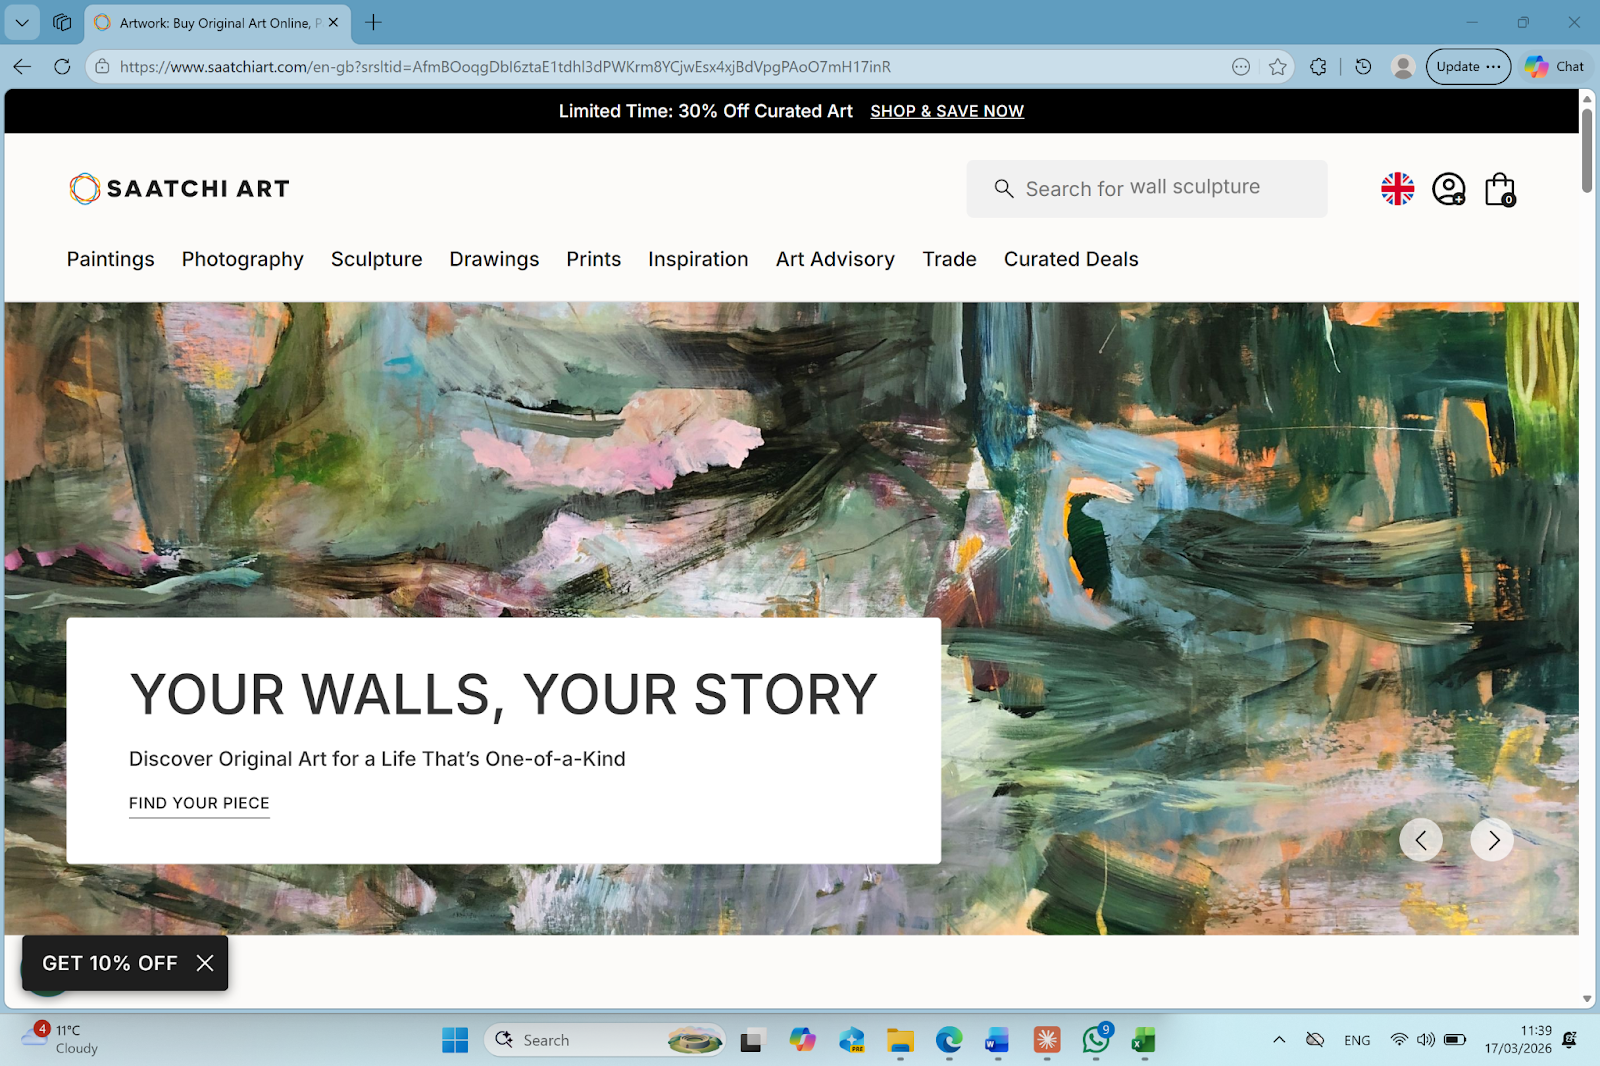Open browsing history in the toolbar
This screenshot has width=1600, height=1066.
coord(1361,66)
